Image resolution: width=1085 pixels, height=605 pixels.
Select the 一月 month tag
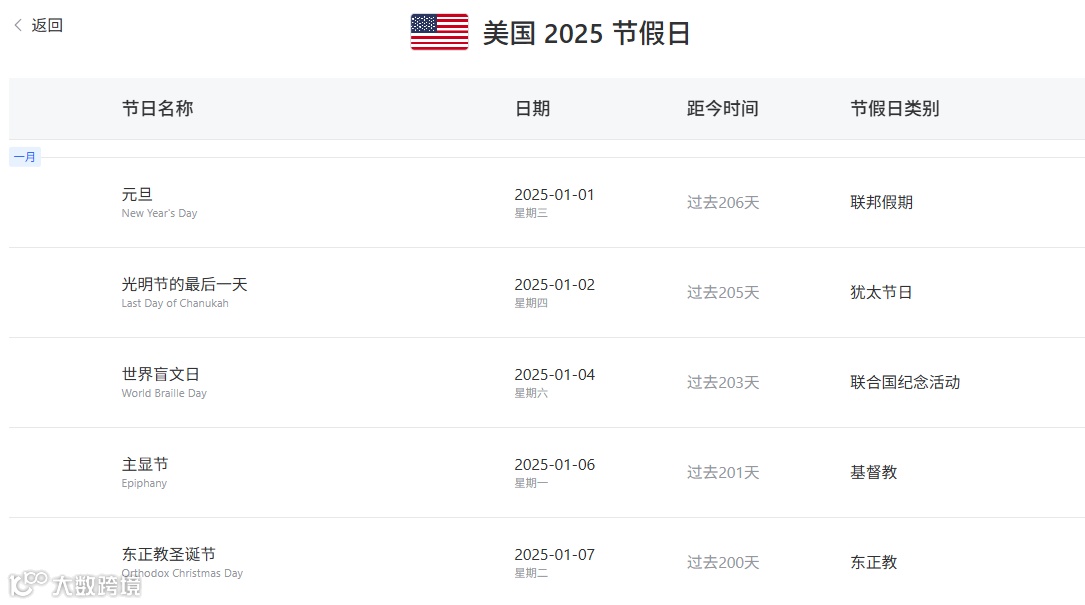[x=25, y=157]
